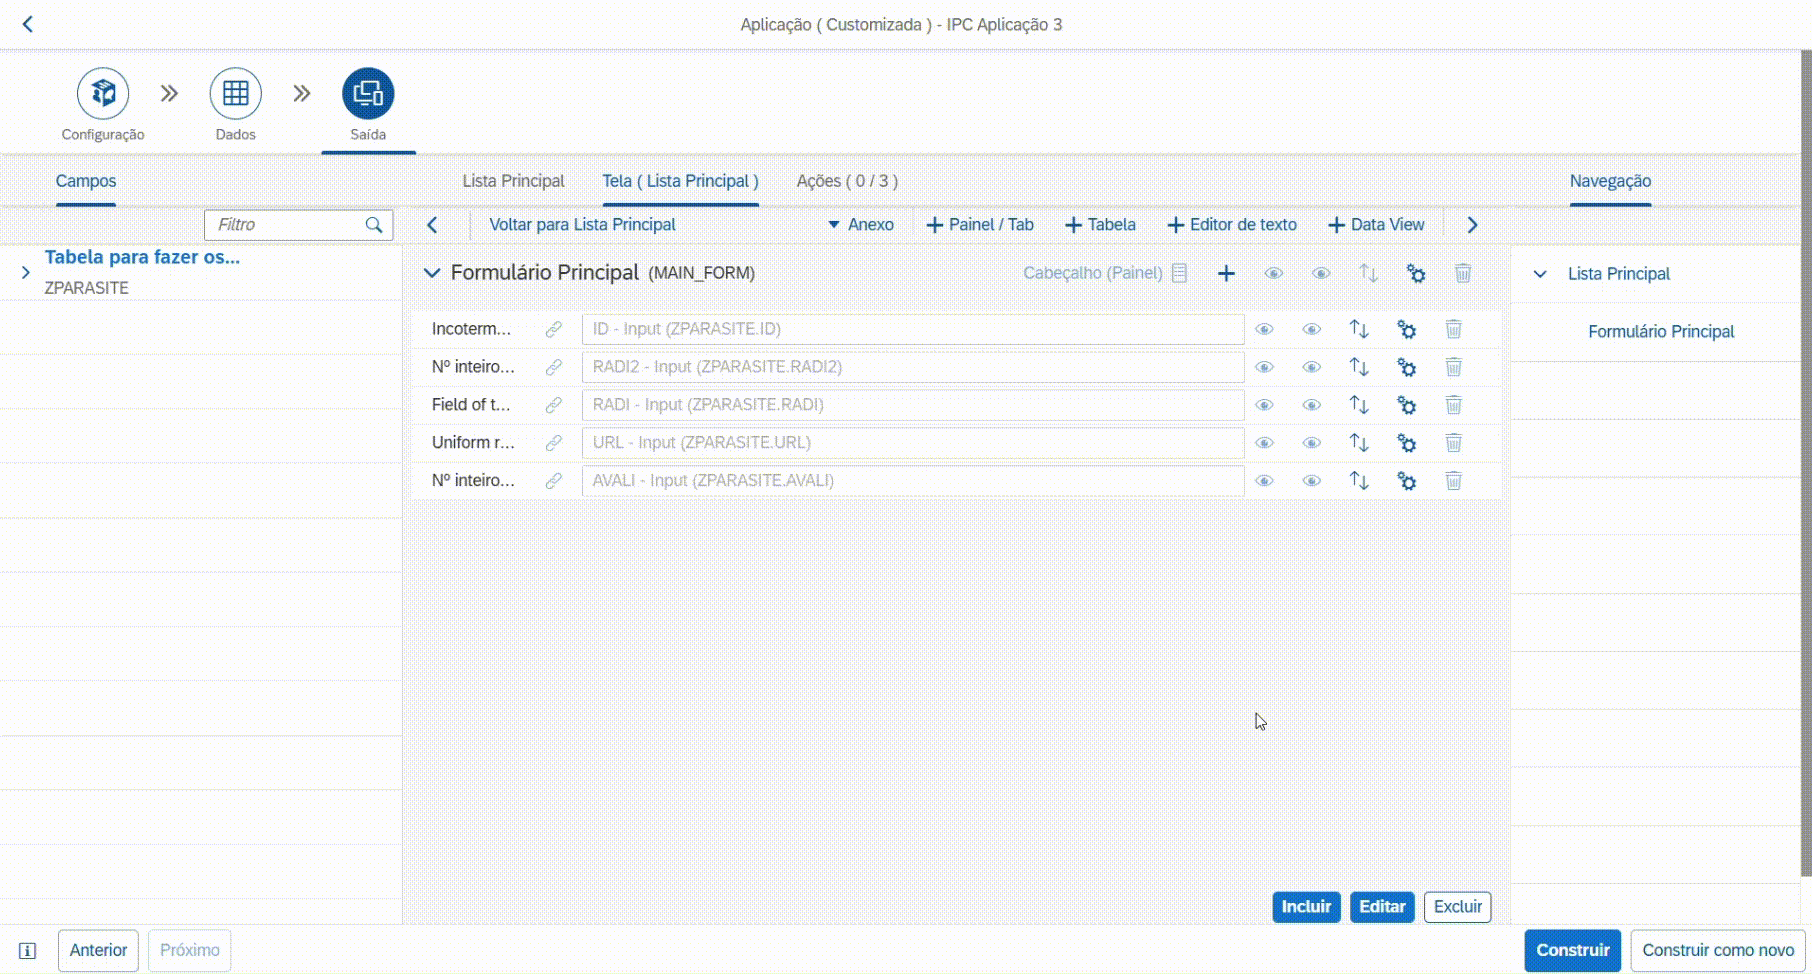Click the info icon in the bottom-left corner
The width and height of the screenshot is (1812, 974).
coord(28,951)
